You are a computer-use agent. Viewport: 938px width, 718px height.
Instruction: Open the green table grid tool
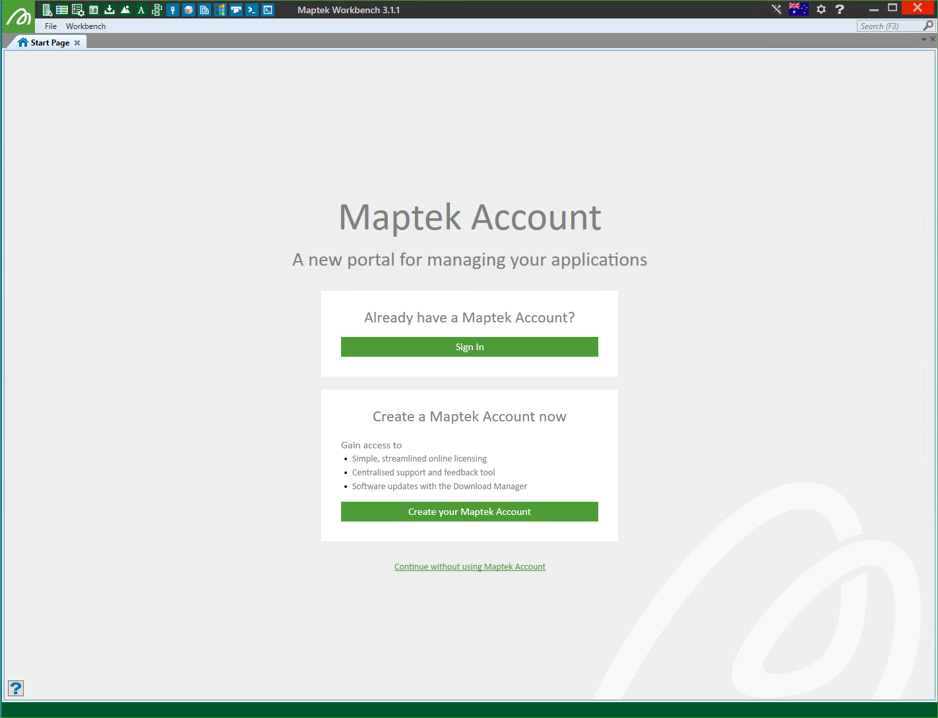62,10
